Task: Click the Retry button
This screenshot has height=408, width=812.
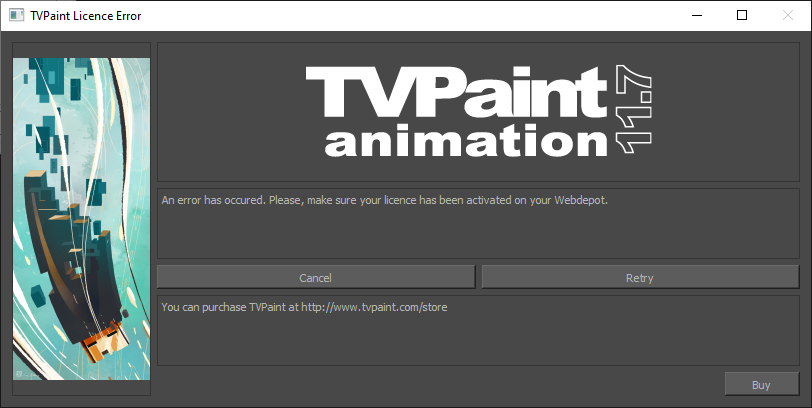Action: (640, 278)
